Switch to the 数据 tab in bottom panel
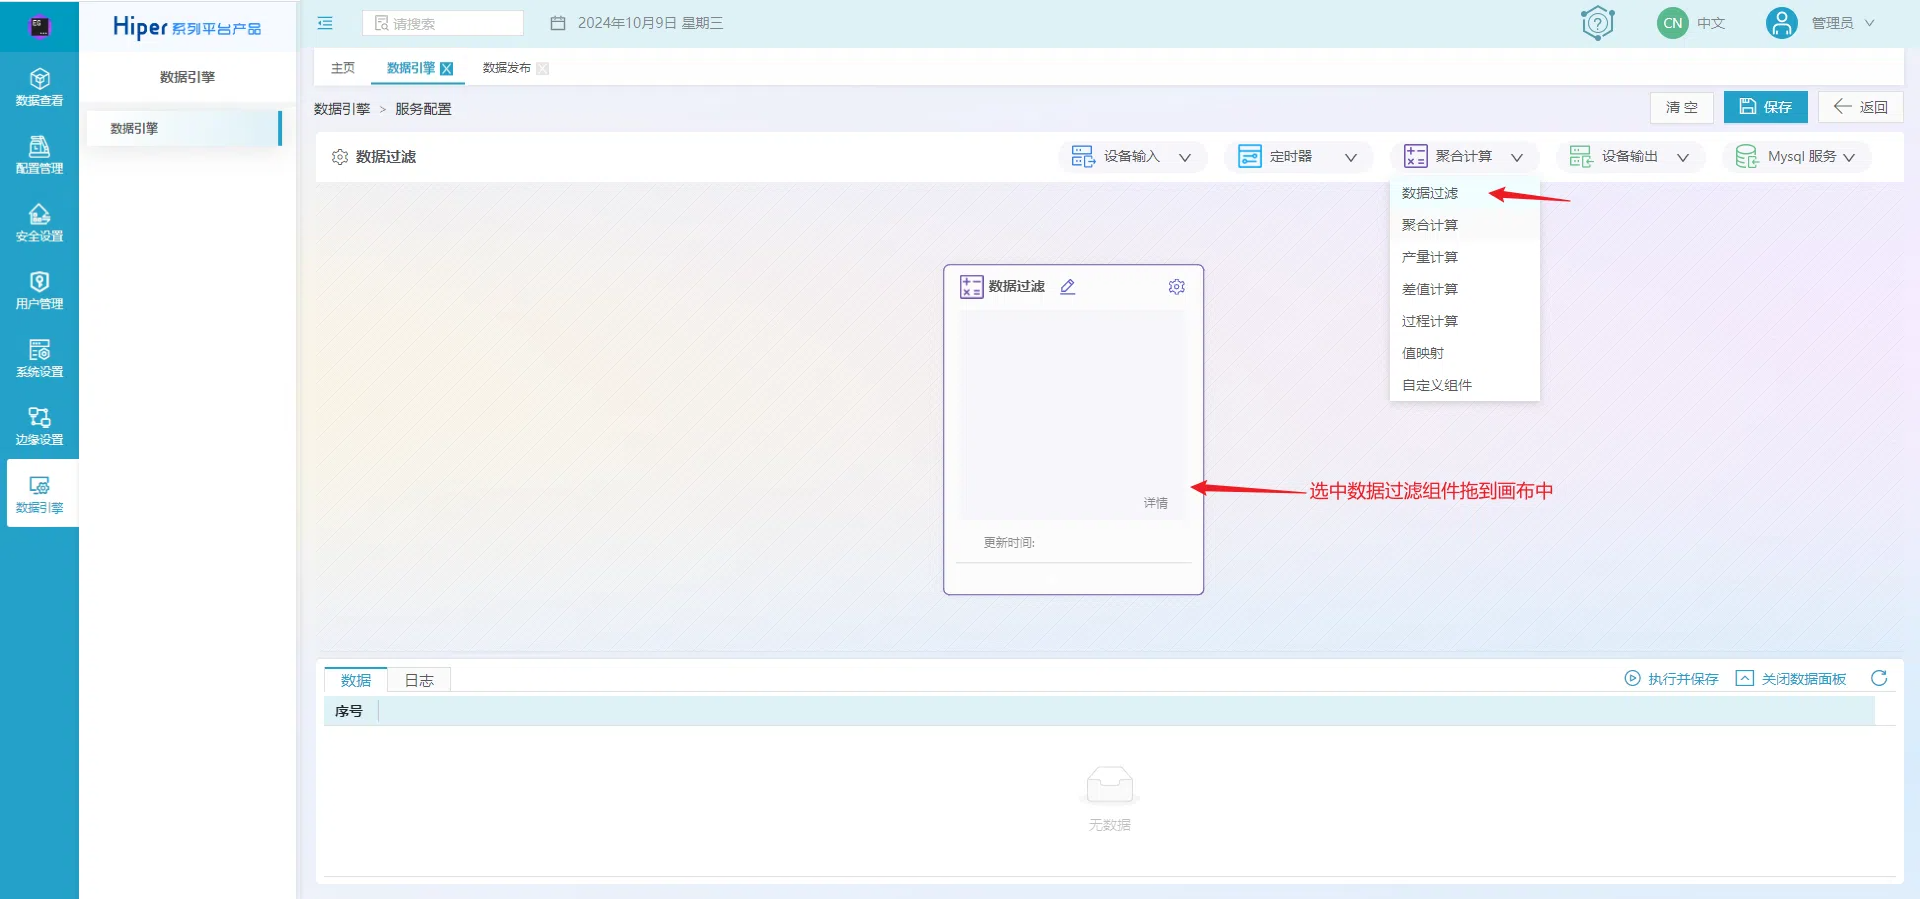Screen dimensions: 1920x899 (356, 680)
